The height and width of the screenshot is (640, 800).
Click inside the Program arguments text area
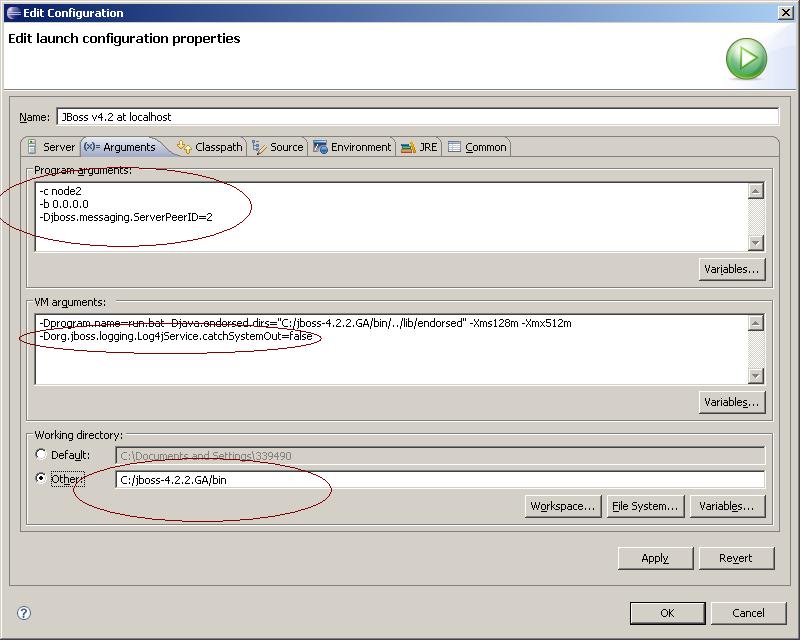click(x=391, y=216)
